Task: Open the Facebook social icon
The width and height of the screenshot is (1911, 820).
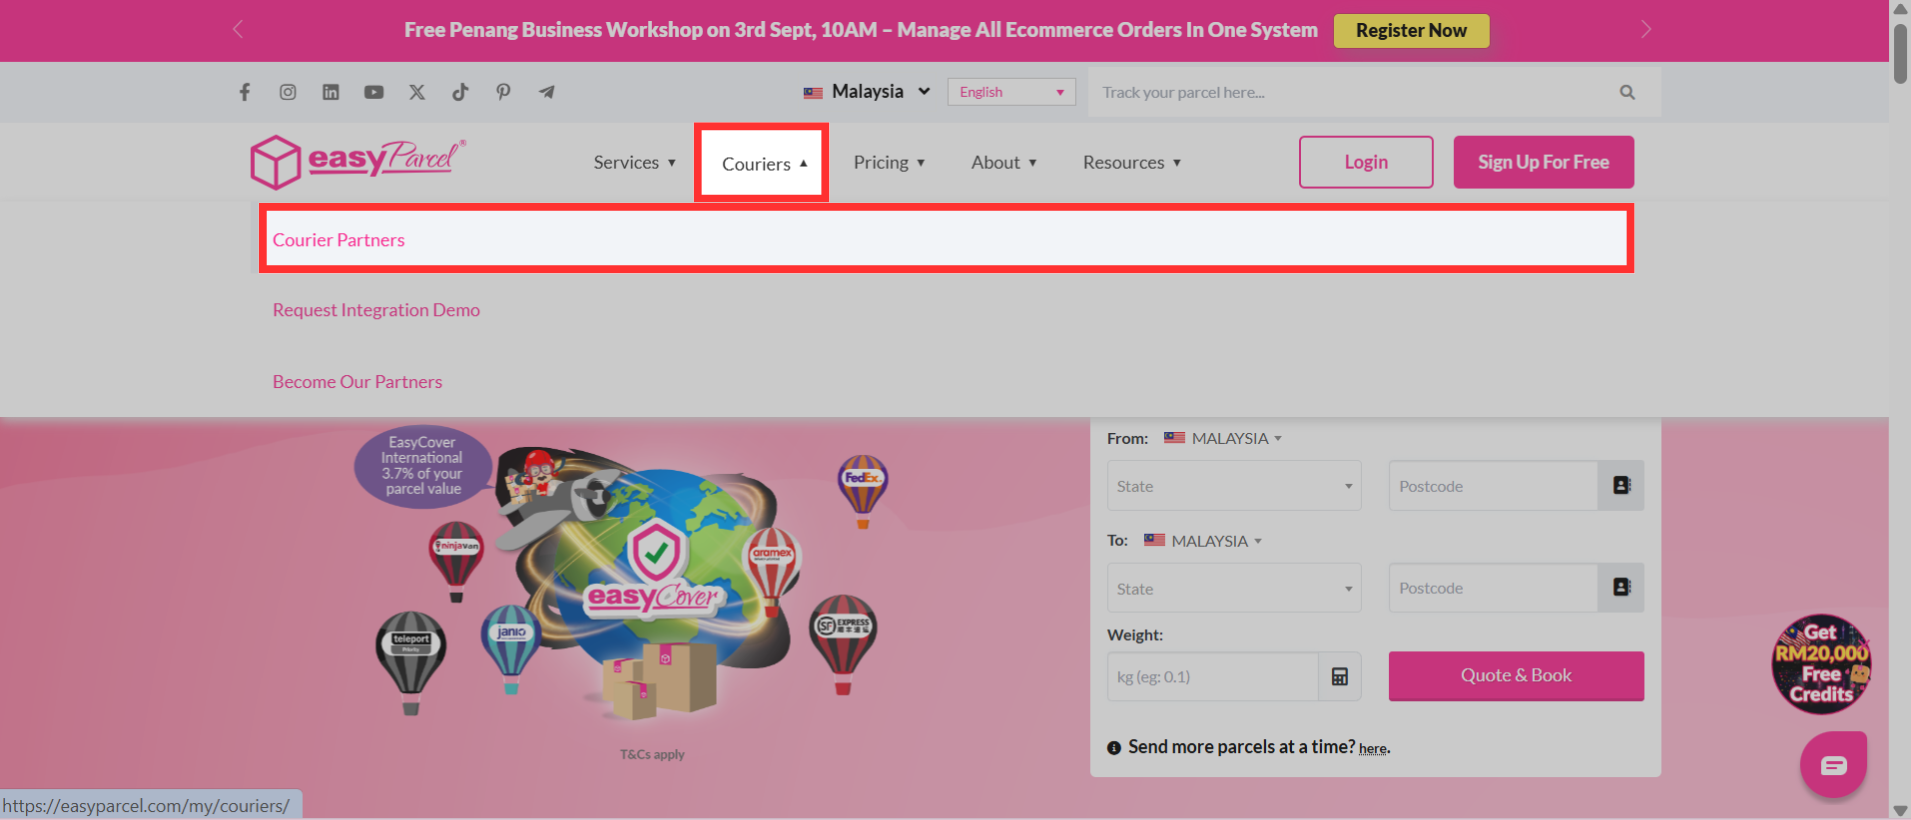Action: (x=244, y=92)
